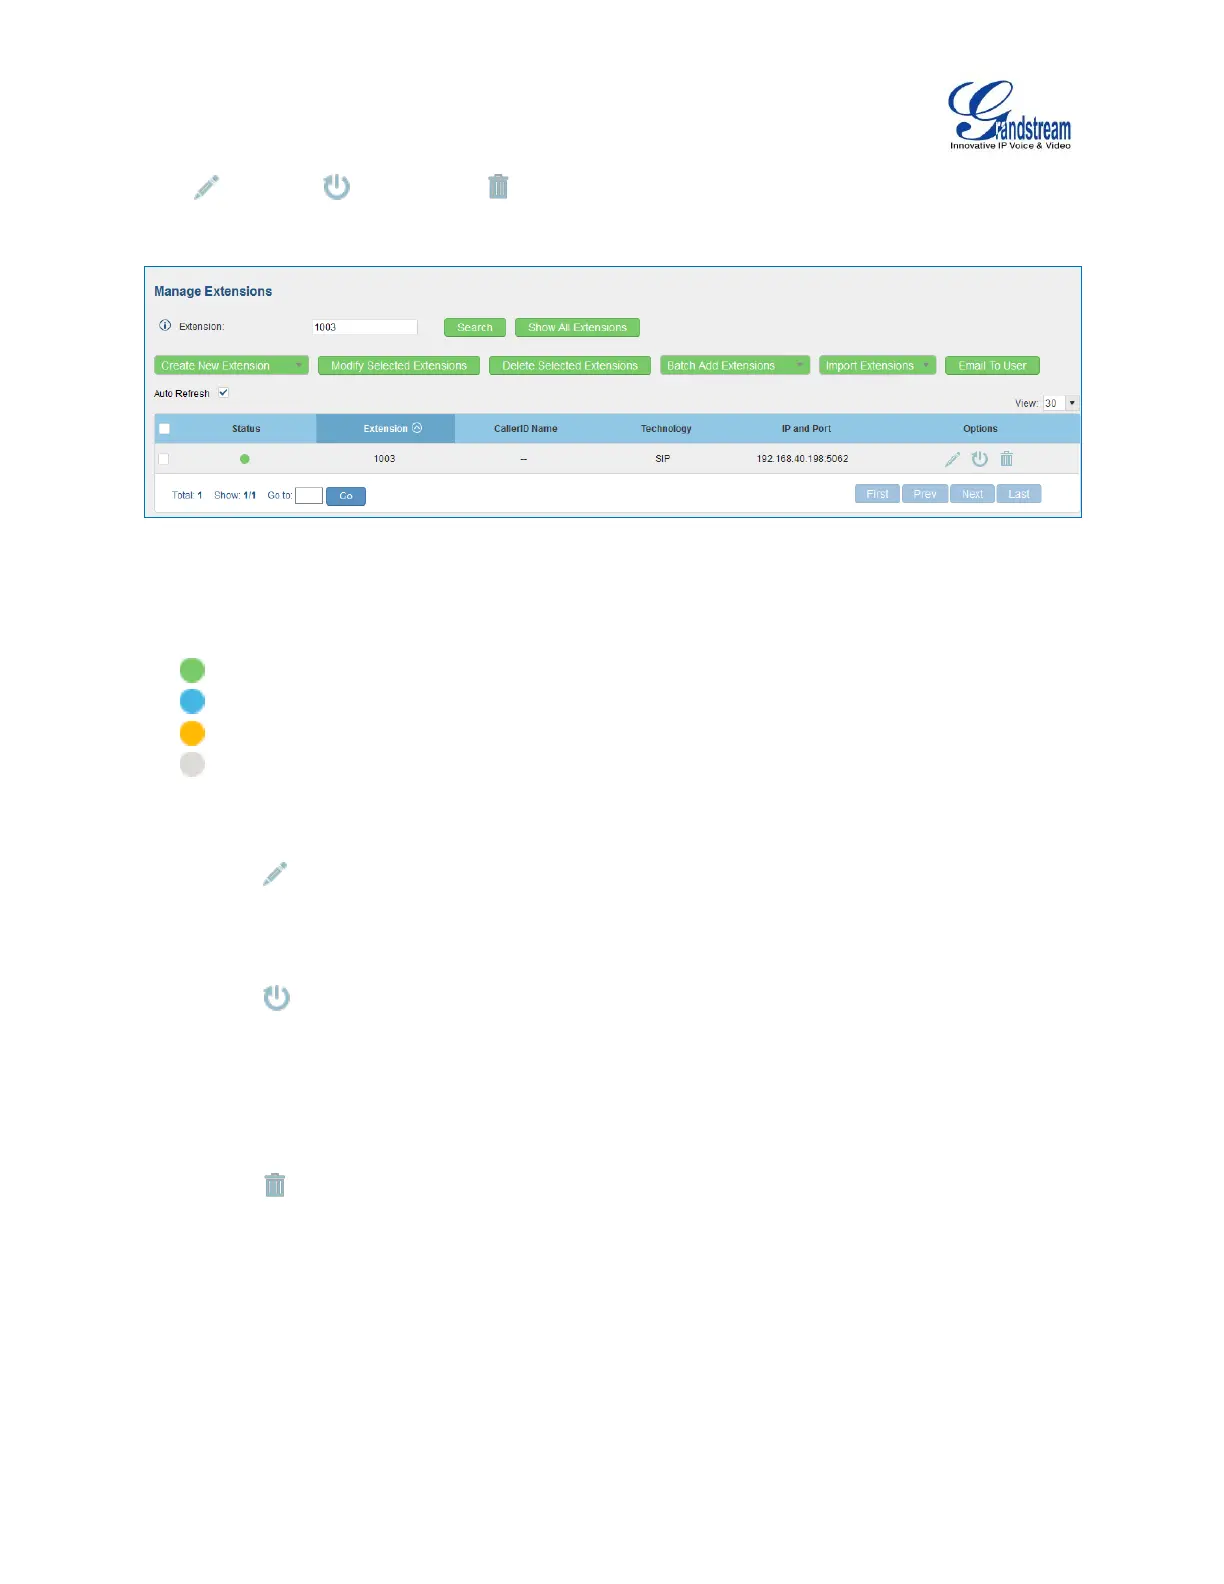Go to the Prev page

[x=925, y=494]
